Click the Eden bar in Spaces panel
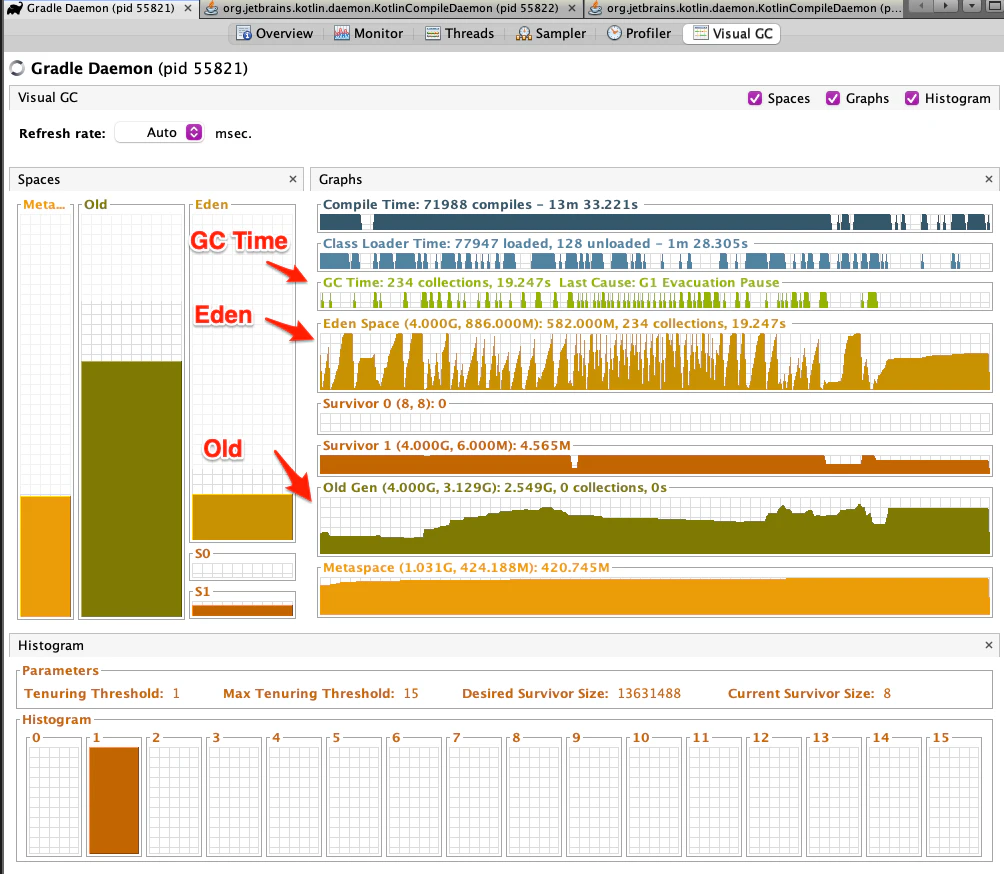The width and height of the screenshot is (1004, 874). 243,517
